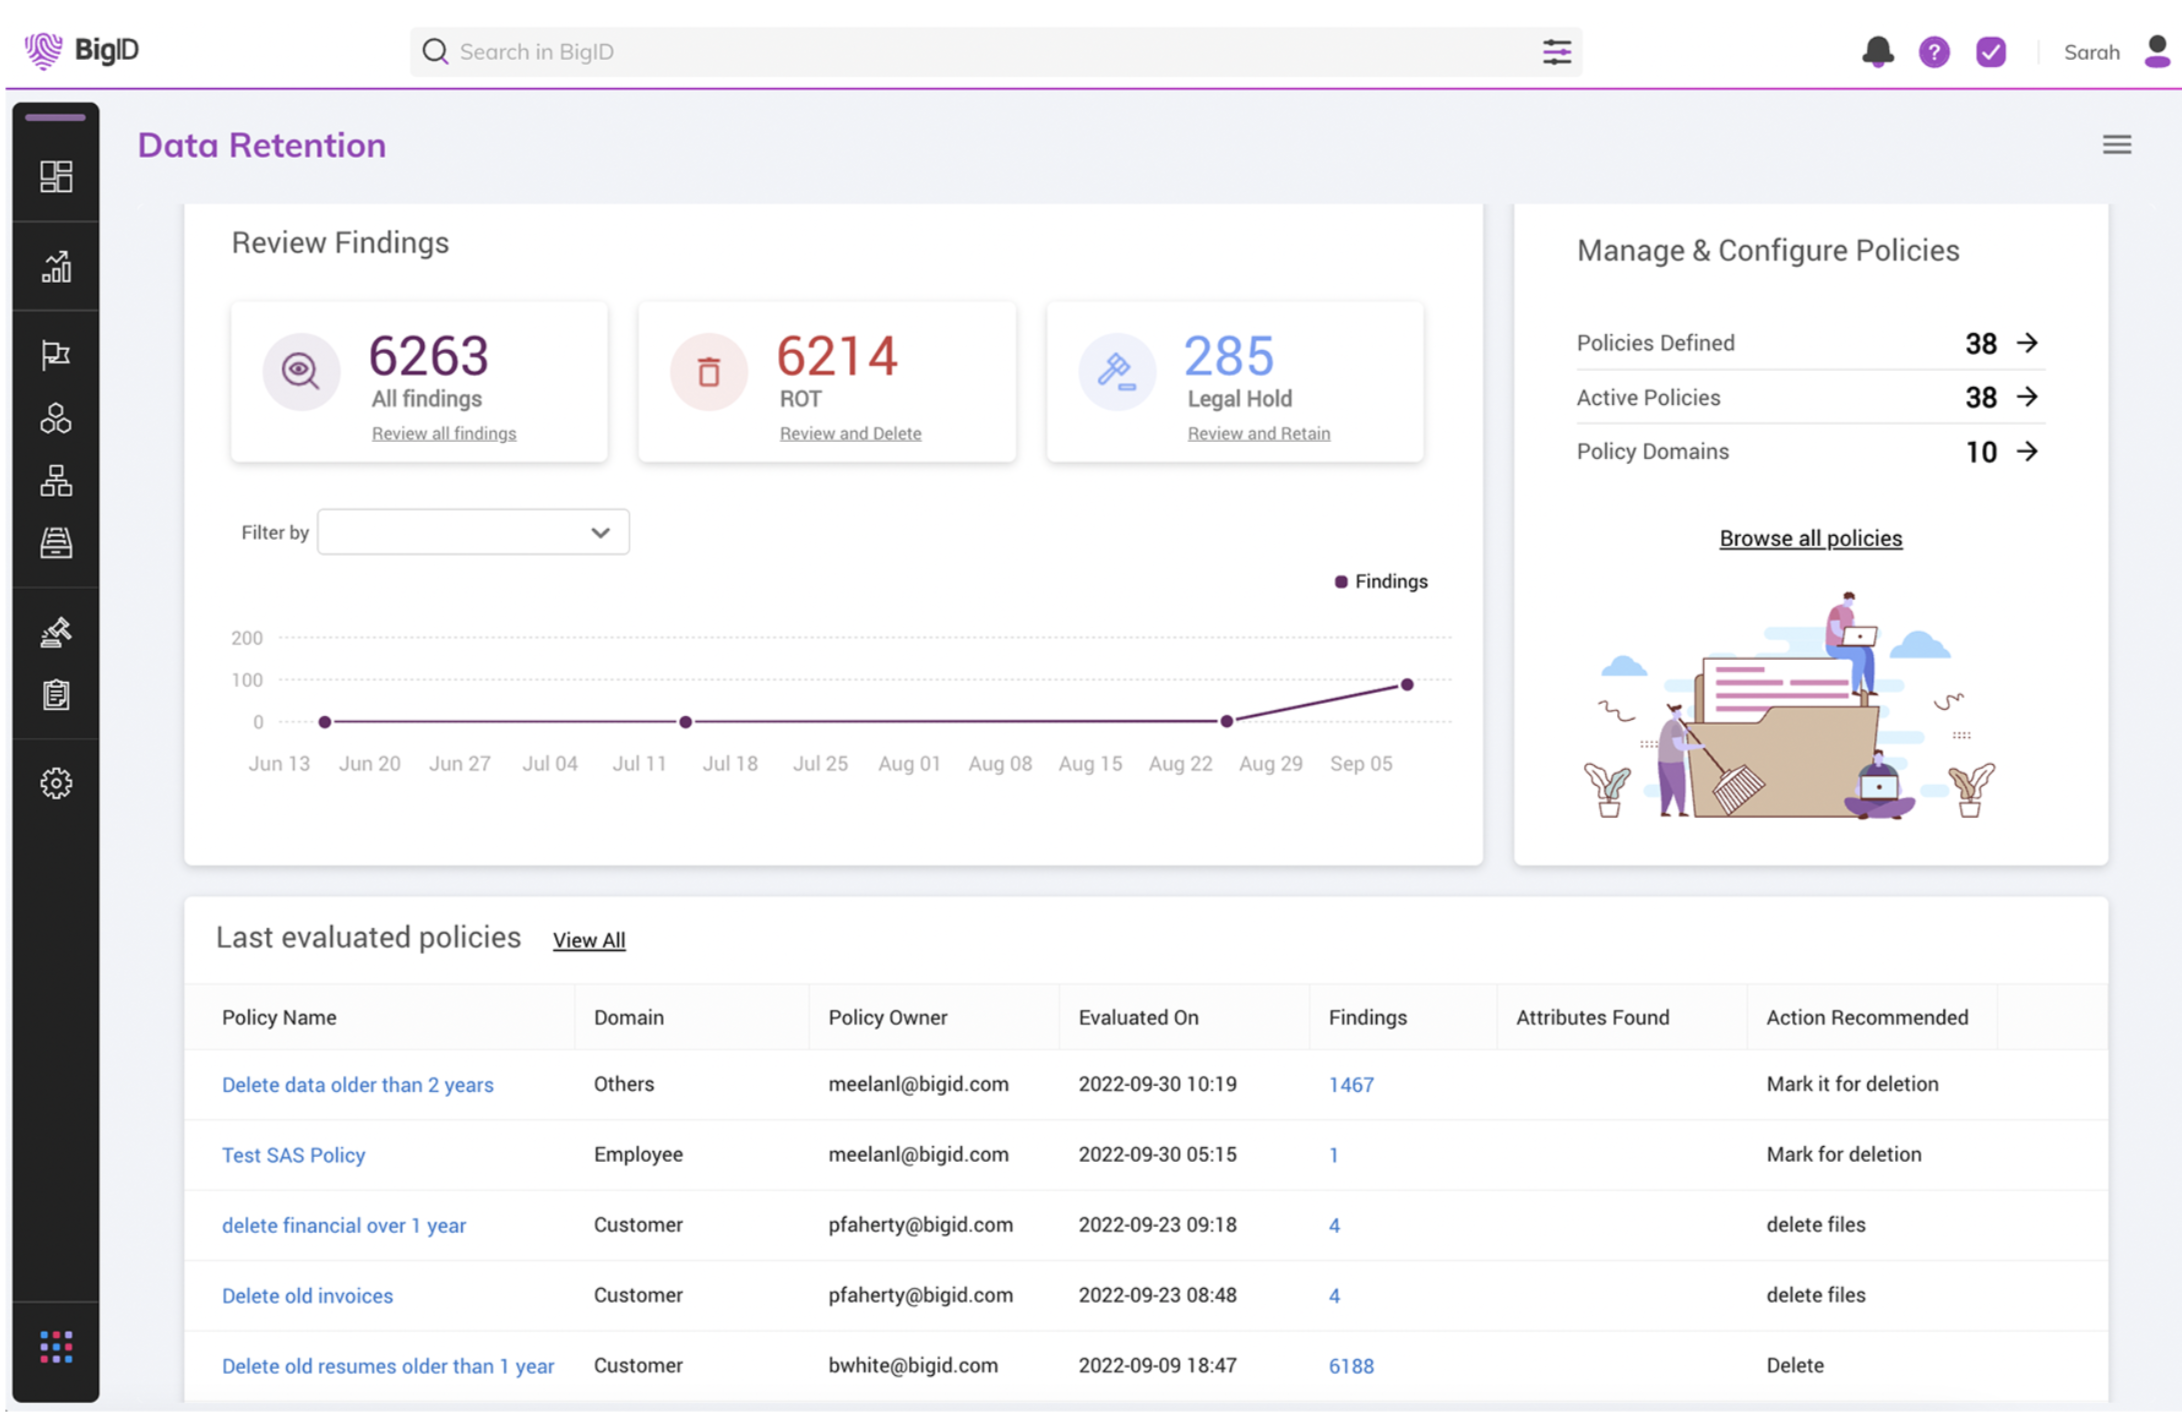Open Test SAS Policy
This screenshot has width=2182, height=1412.
click(x=293, y=1155)
